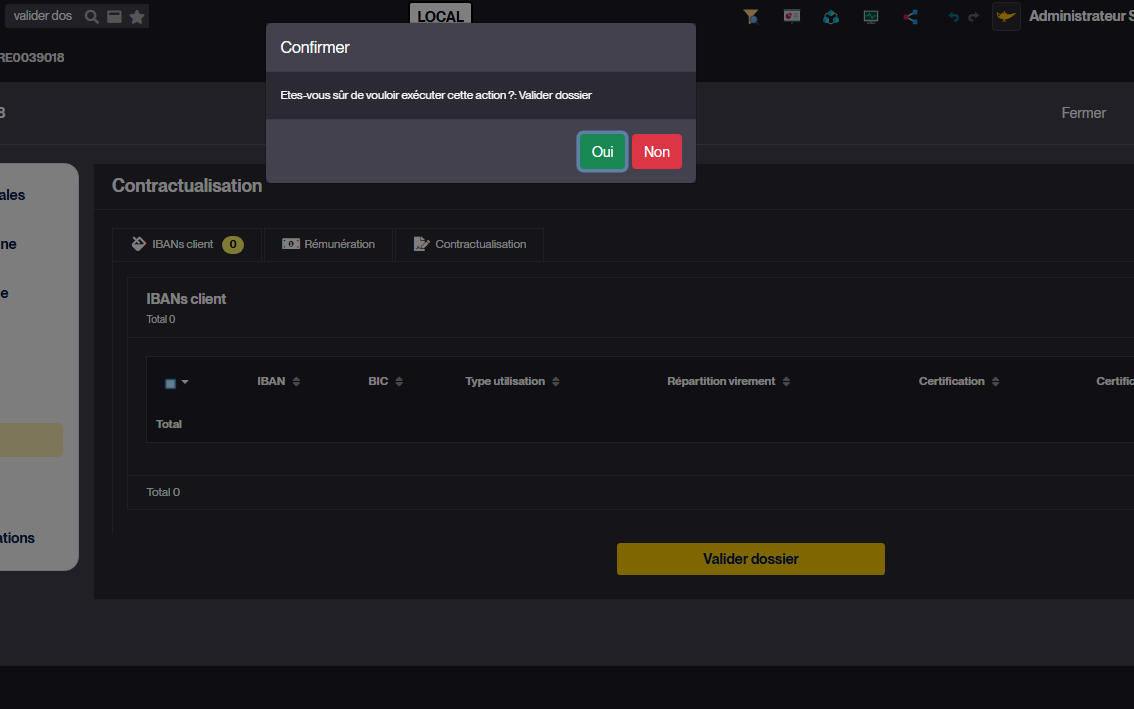Cancel the dialog by clicking Non

(656, 152)
